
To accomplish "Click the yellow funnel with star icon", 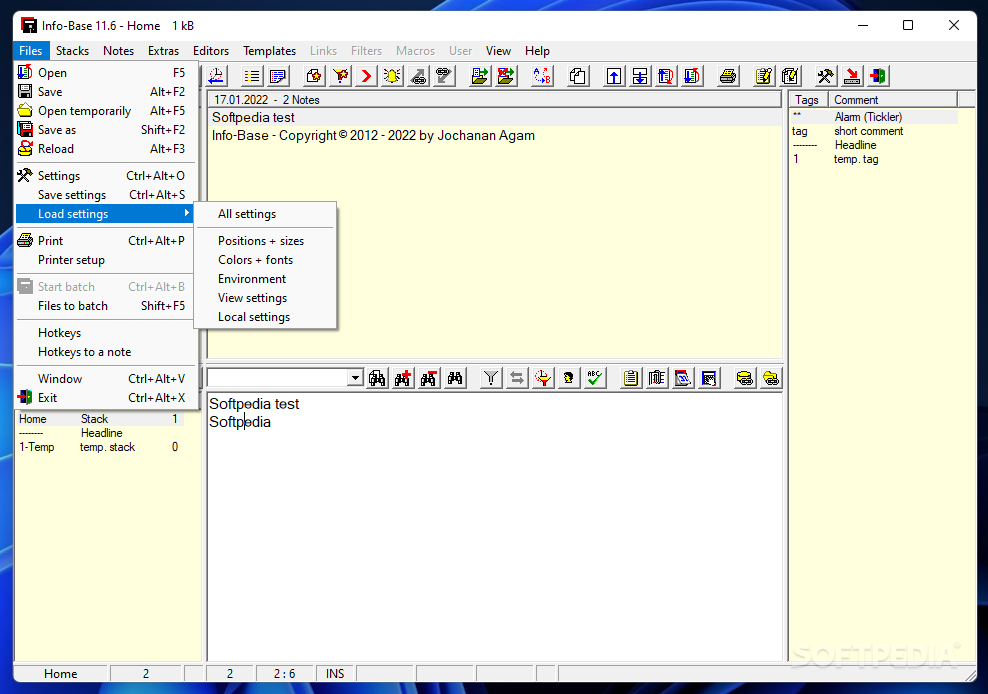I will 340,76.
